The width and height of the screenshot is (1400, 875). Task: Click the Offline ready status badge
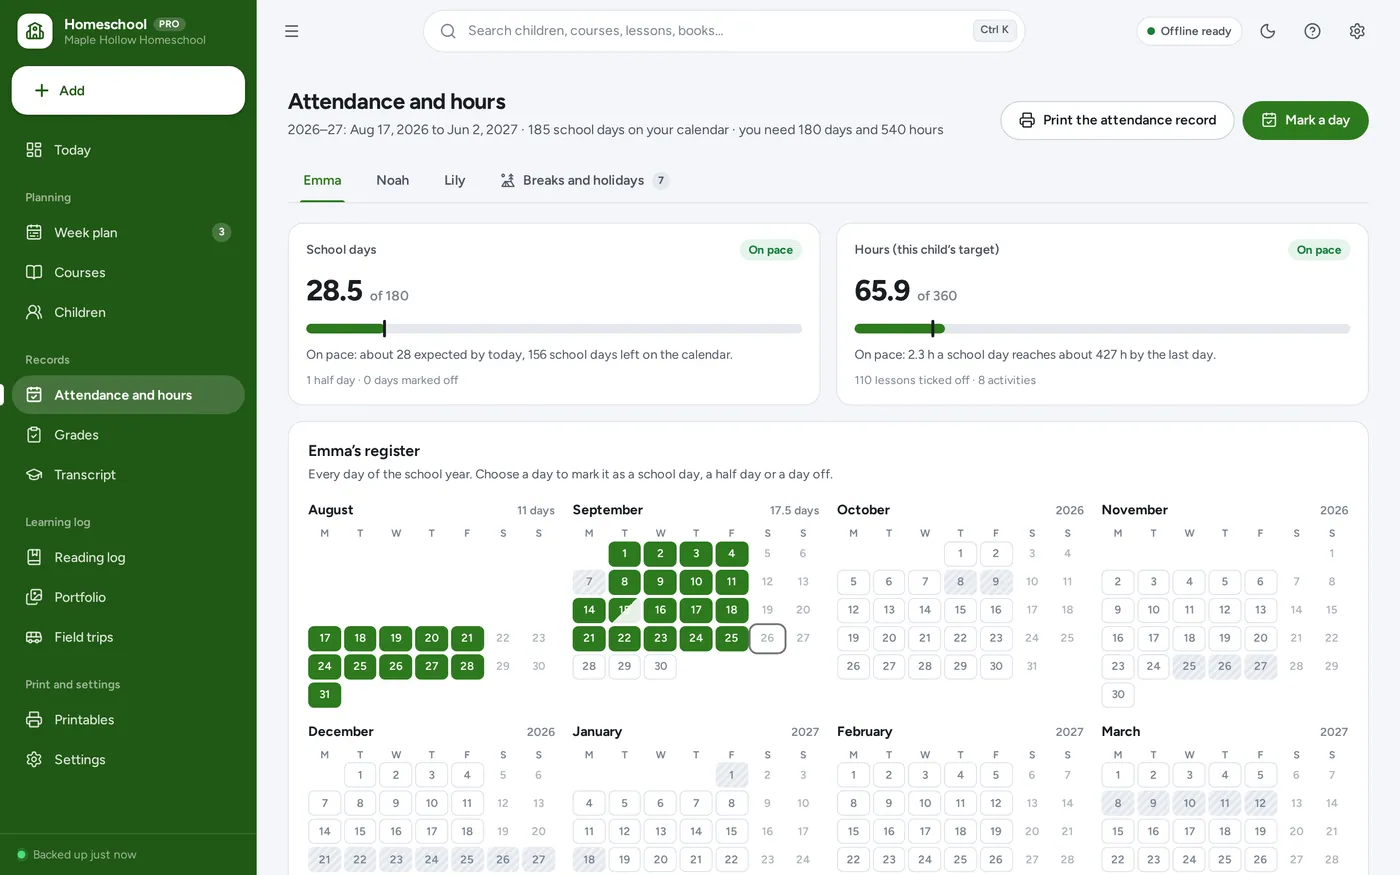point(1189,31)
